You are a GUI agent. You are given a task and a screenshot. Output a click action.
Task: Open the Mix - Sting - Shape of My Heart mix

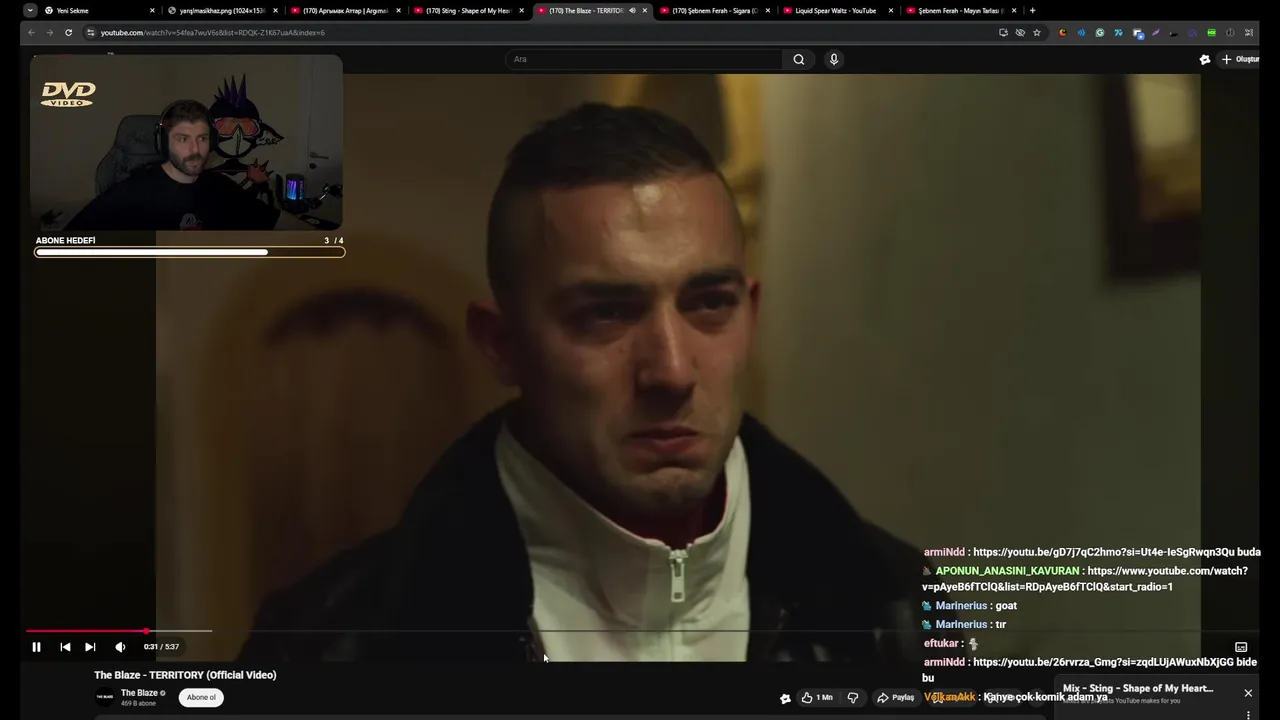point(1138,688)
